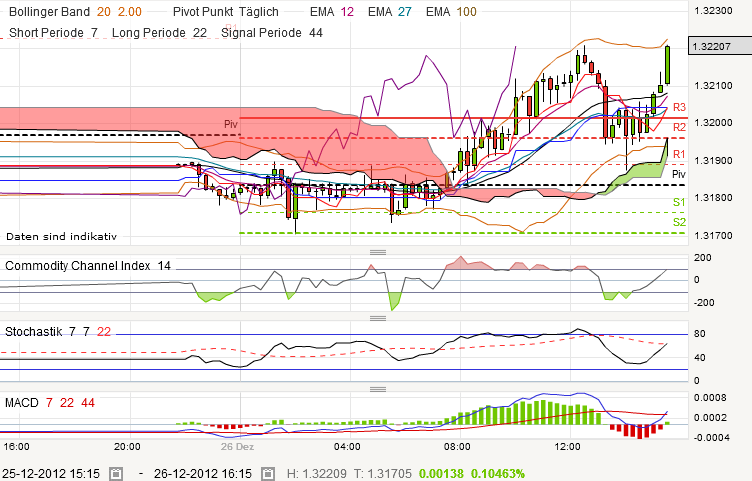Click the Piv label inside the red cloud
Image resolution: width=752 pixels, height=481 pixels.
coord(231,125)
